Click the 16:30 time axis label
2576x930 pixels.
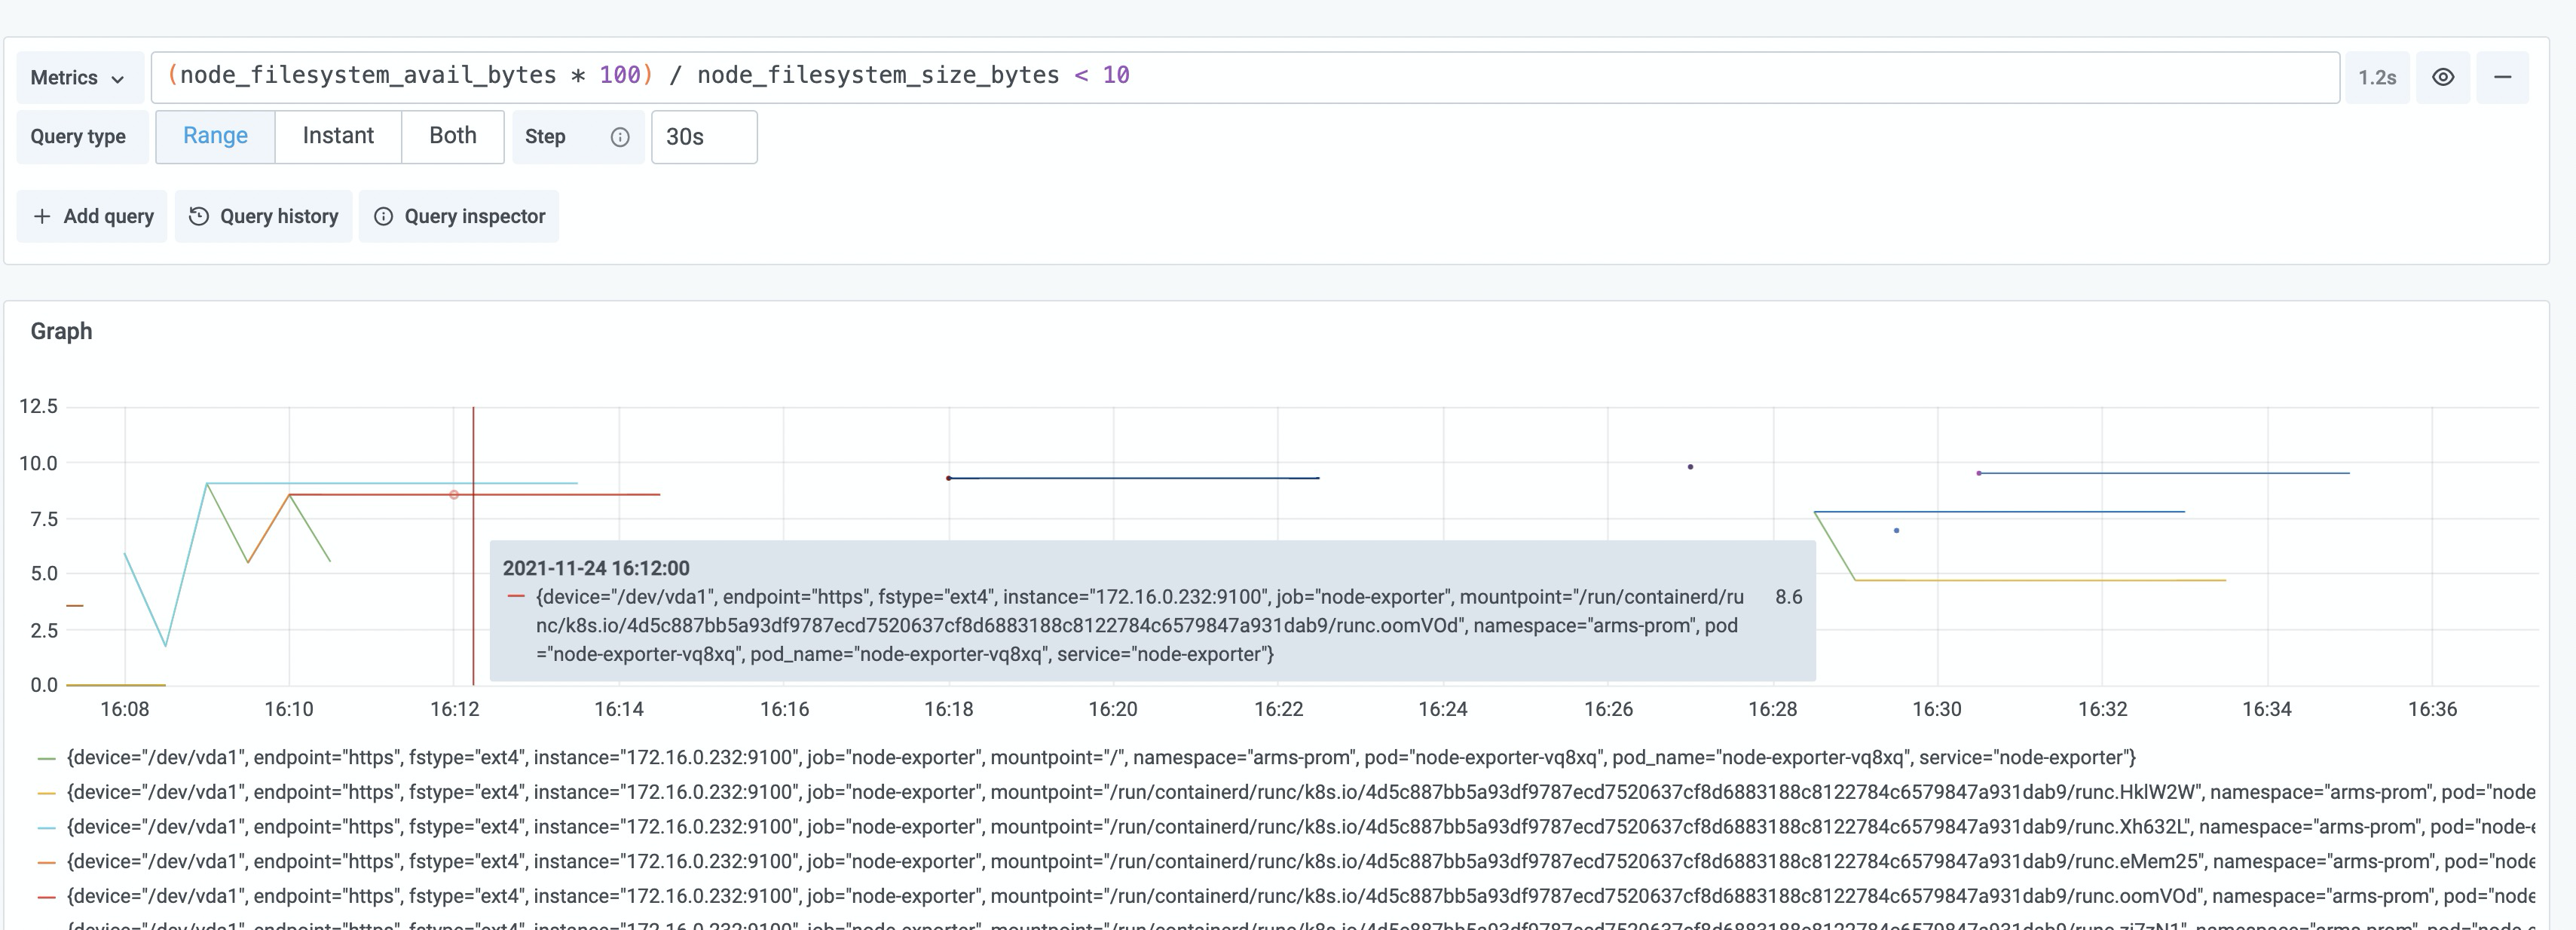1937,709
